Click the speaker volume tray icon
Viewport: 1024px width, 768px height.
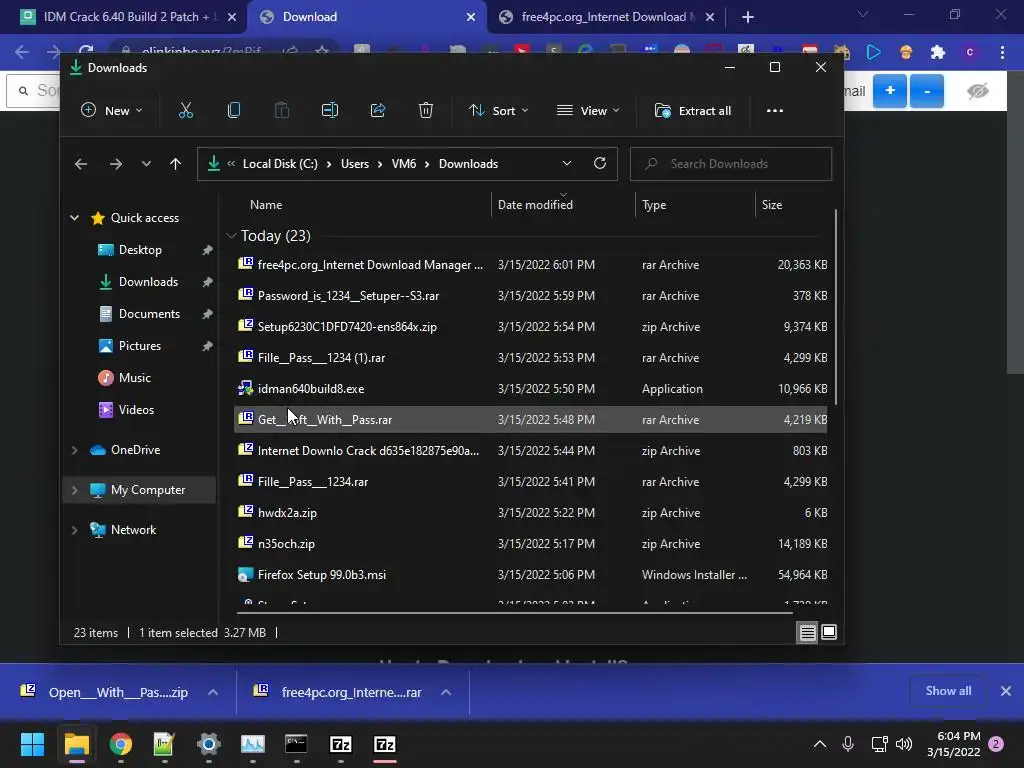(x=904, y=744)
